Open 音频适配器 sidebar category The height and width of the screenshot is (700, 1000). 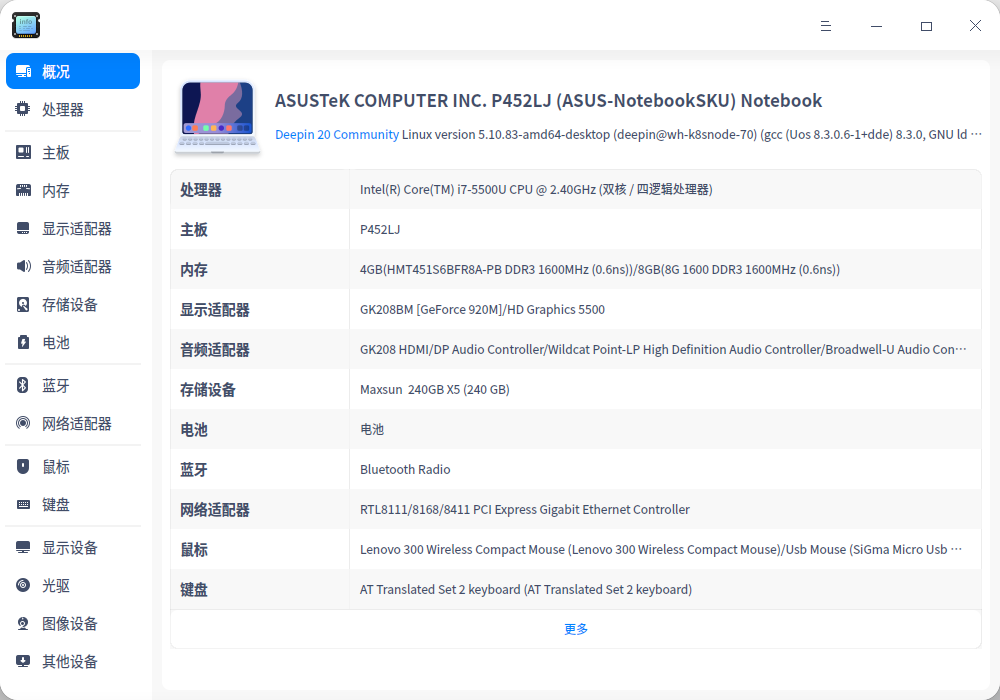[73, 266]
